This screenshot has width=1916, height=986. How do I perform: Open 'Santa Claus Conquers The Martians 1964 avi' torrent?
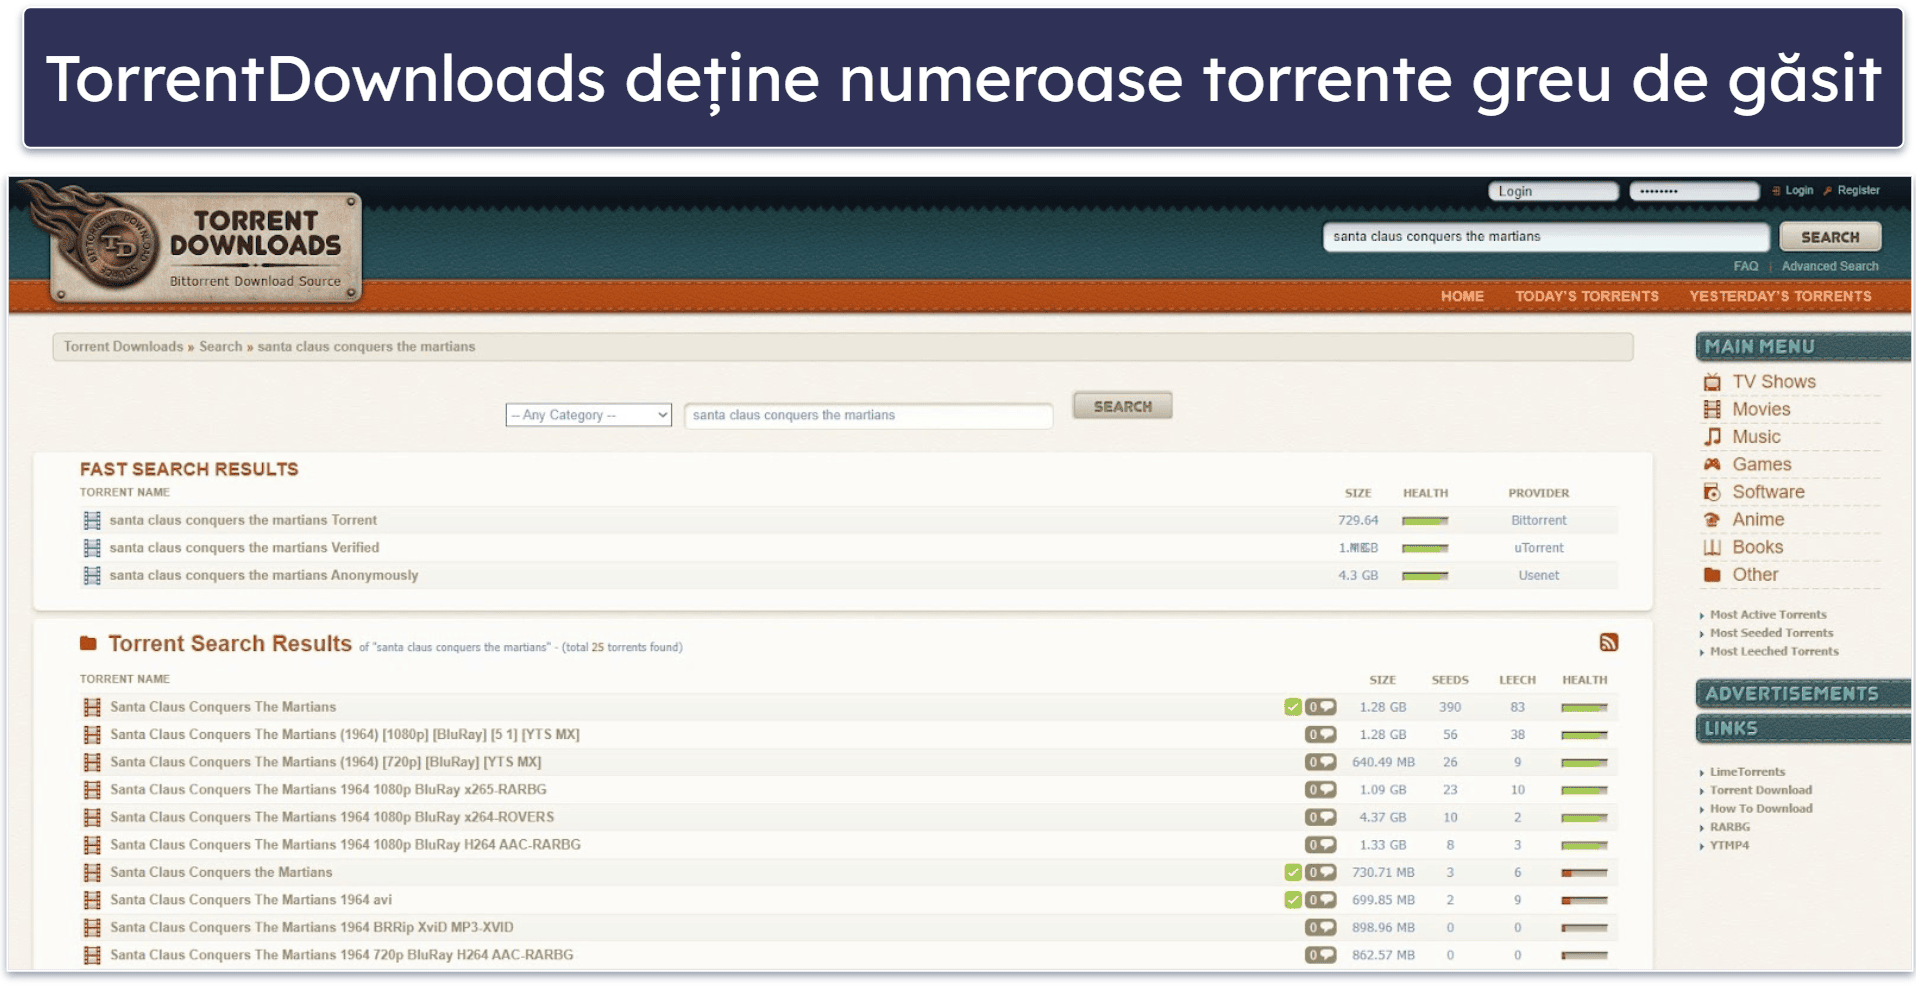tap(251, 900)
